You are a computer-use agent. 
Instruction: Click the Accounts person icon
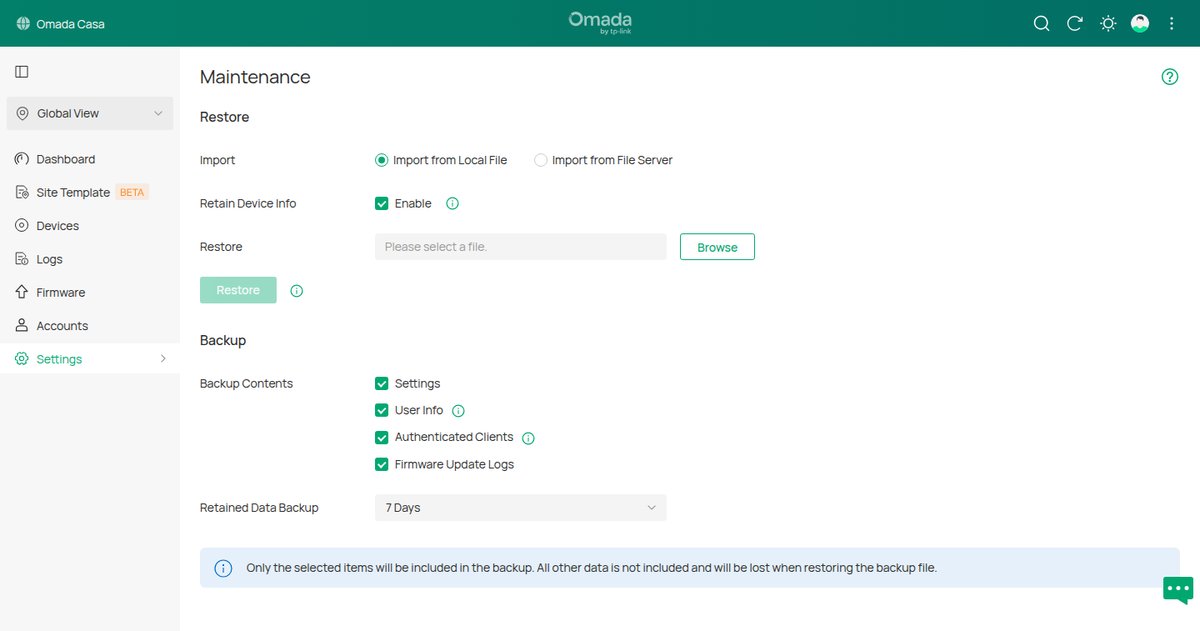[22, 326]
